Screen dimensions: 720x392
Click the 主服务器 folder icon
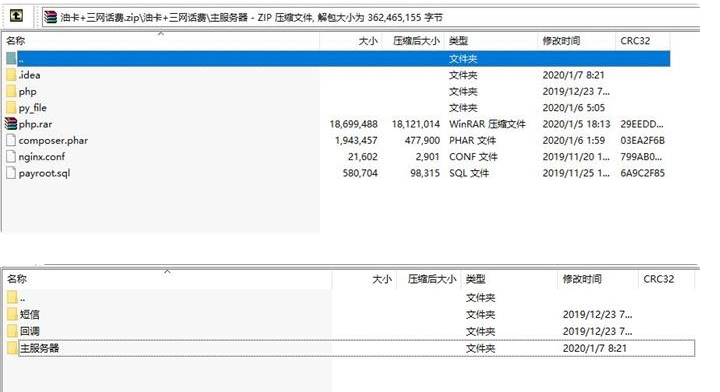click(12, 348)
